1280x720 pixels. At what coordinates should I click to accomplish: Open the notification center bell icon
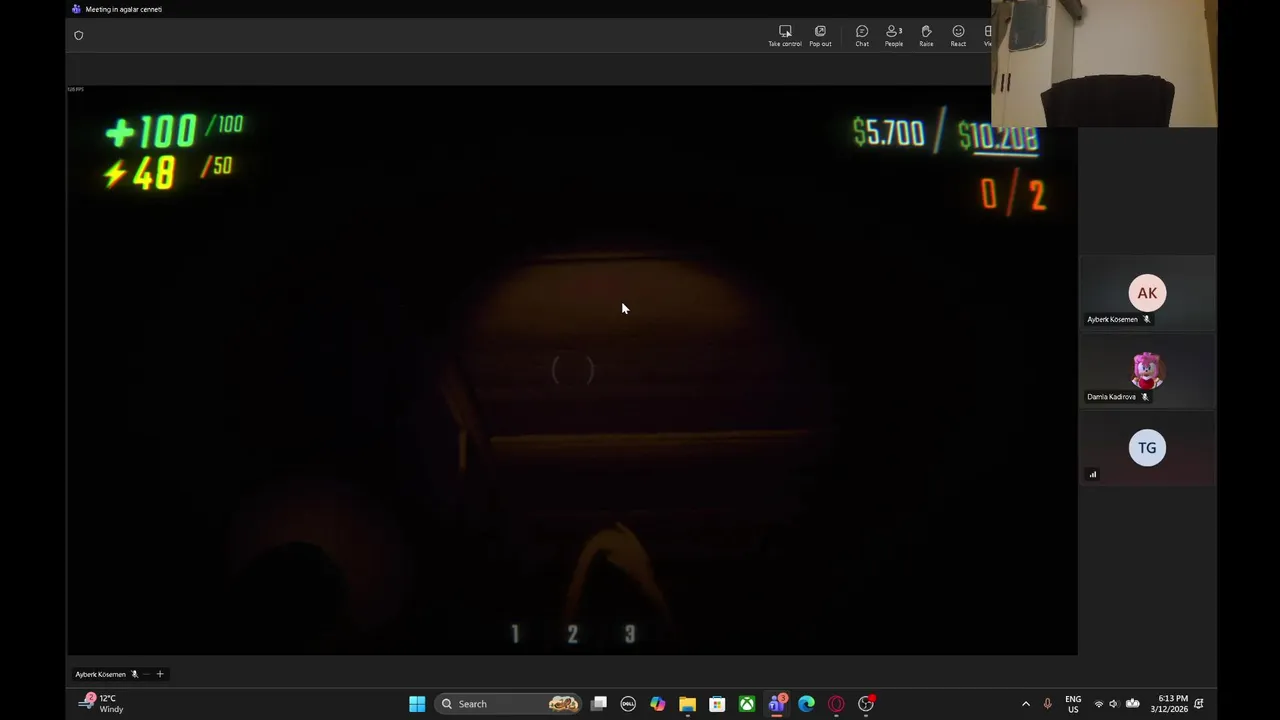1199,704
